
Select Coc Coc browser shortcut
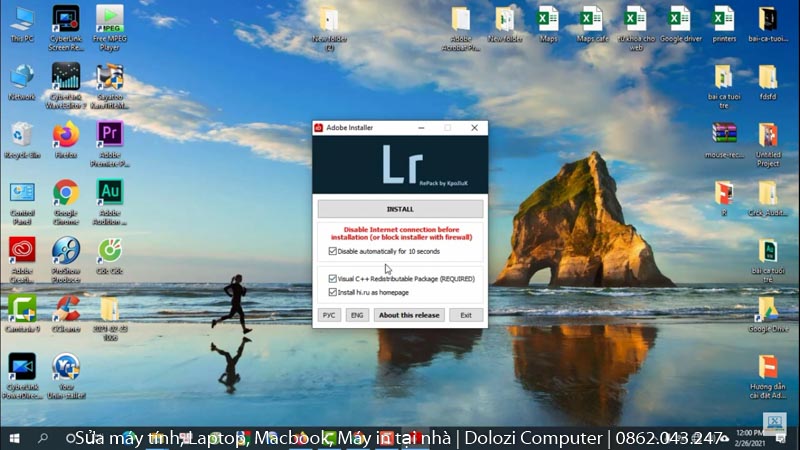[110, 257]
